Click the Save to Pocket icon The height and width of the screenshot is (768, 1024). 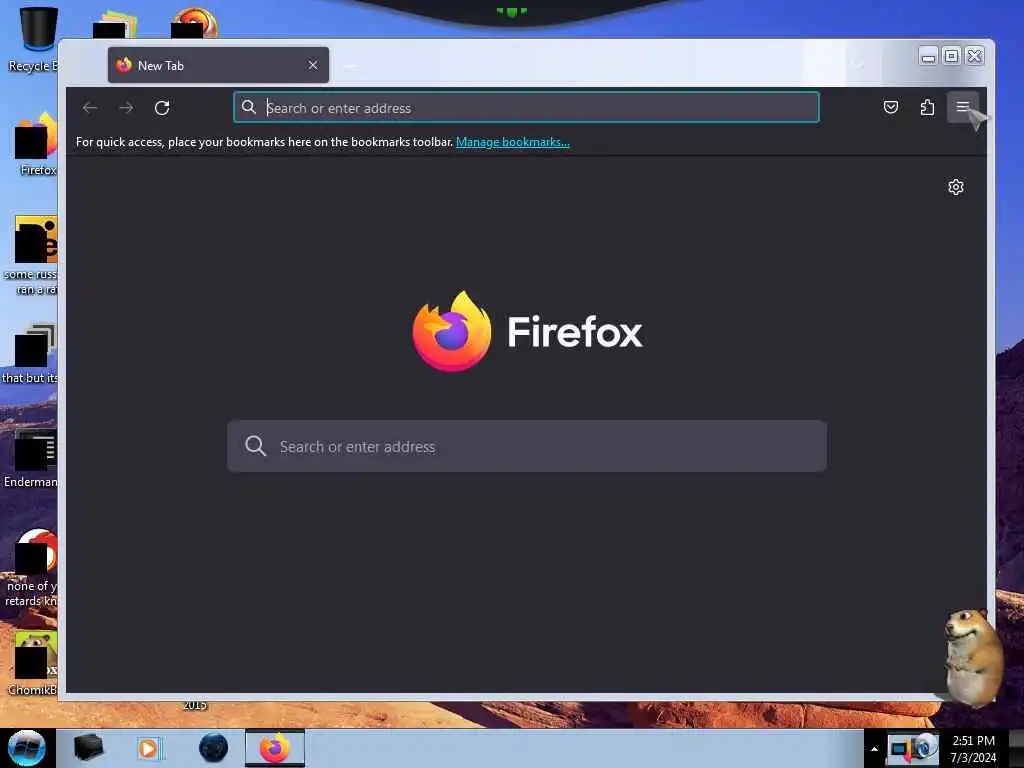point(891,107)
